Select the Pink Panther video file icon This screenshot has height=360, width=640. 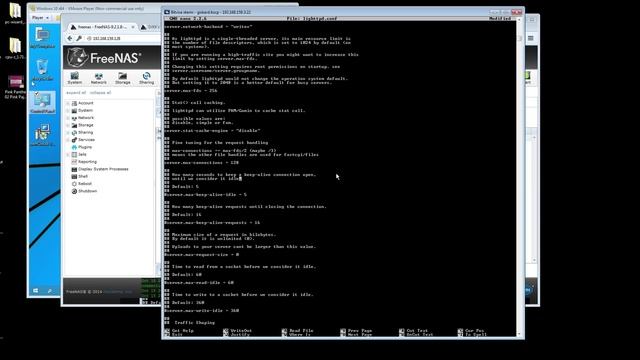point(16,87)
